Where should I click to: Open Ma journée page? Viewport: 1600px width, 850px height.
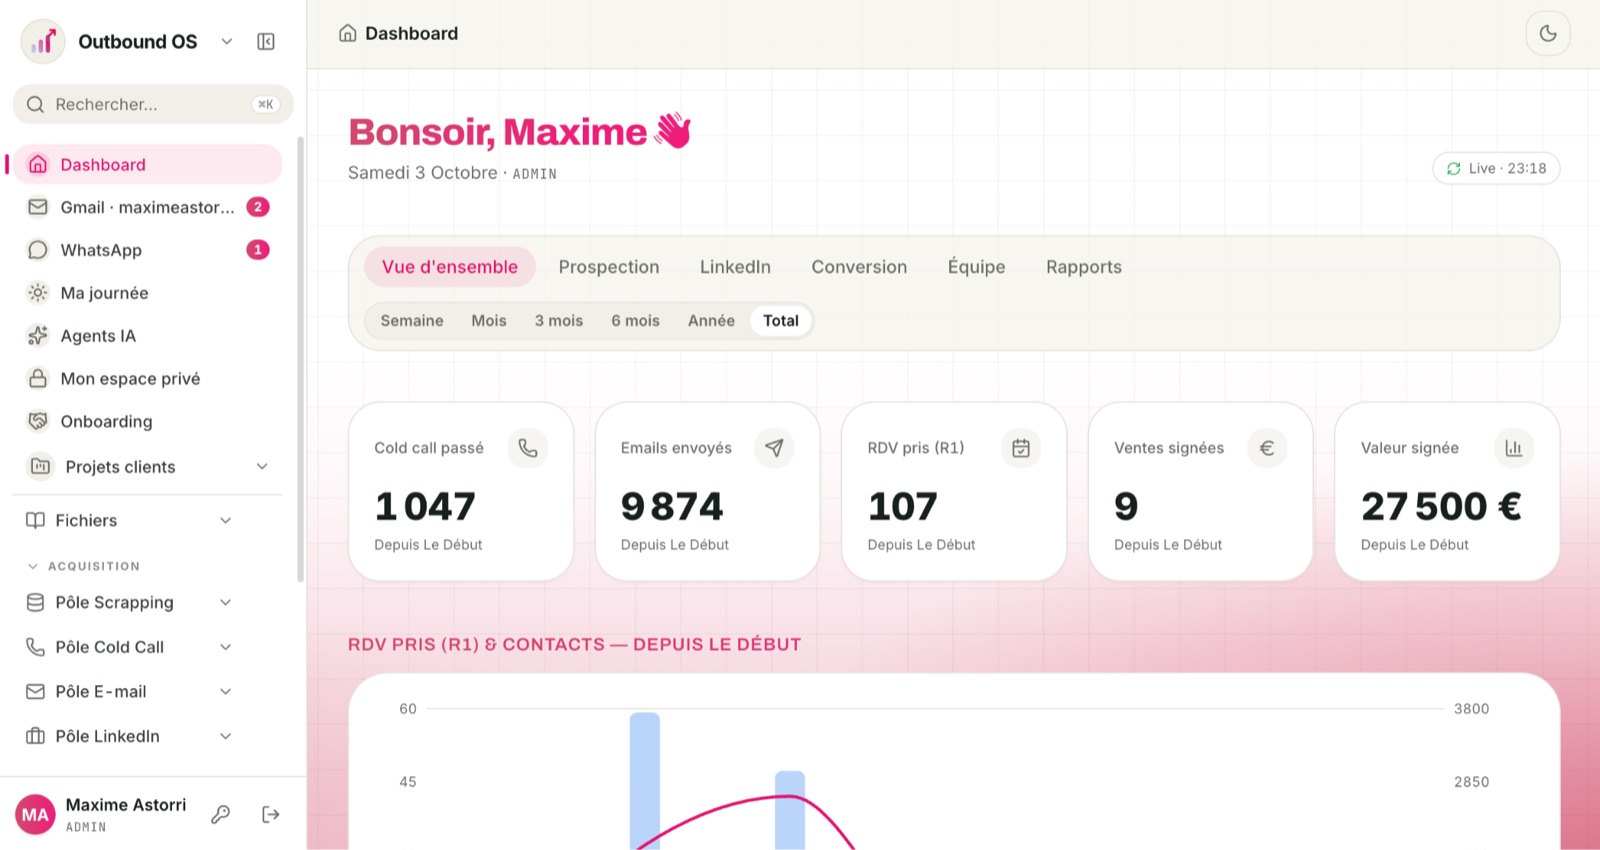point(147,293)
